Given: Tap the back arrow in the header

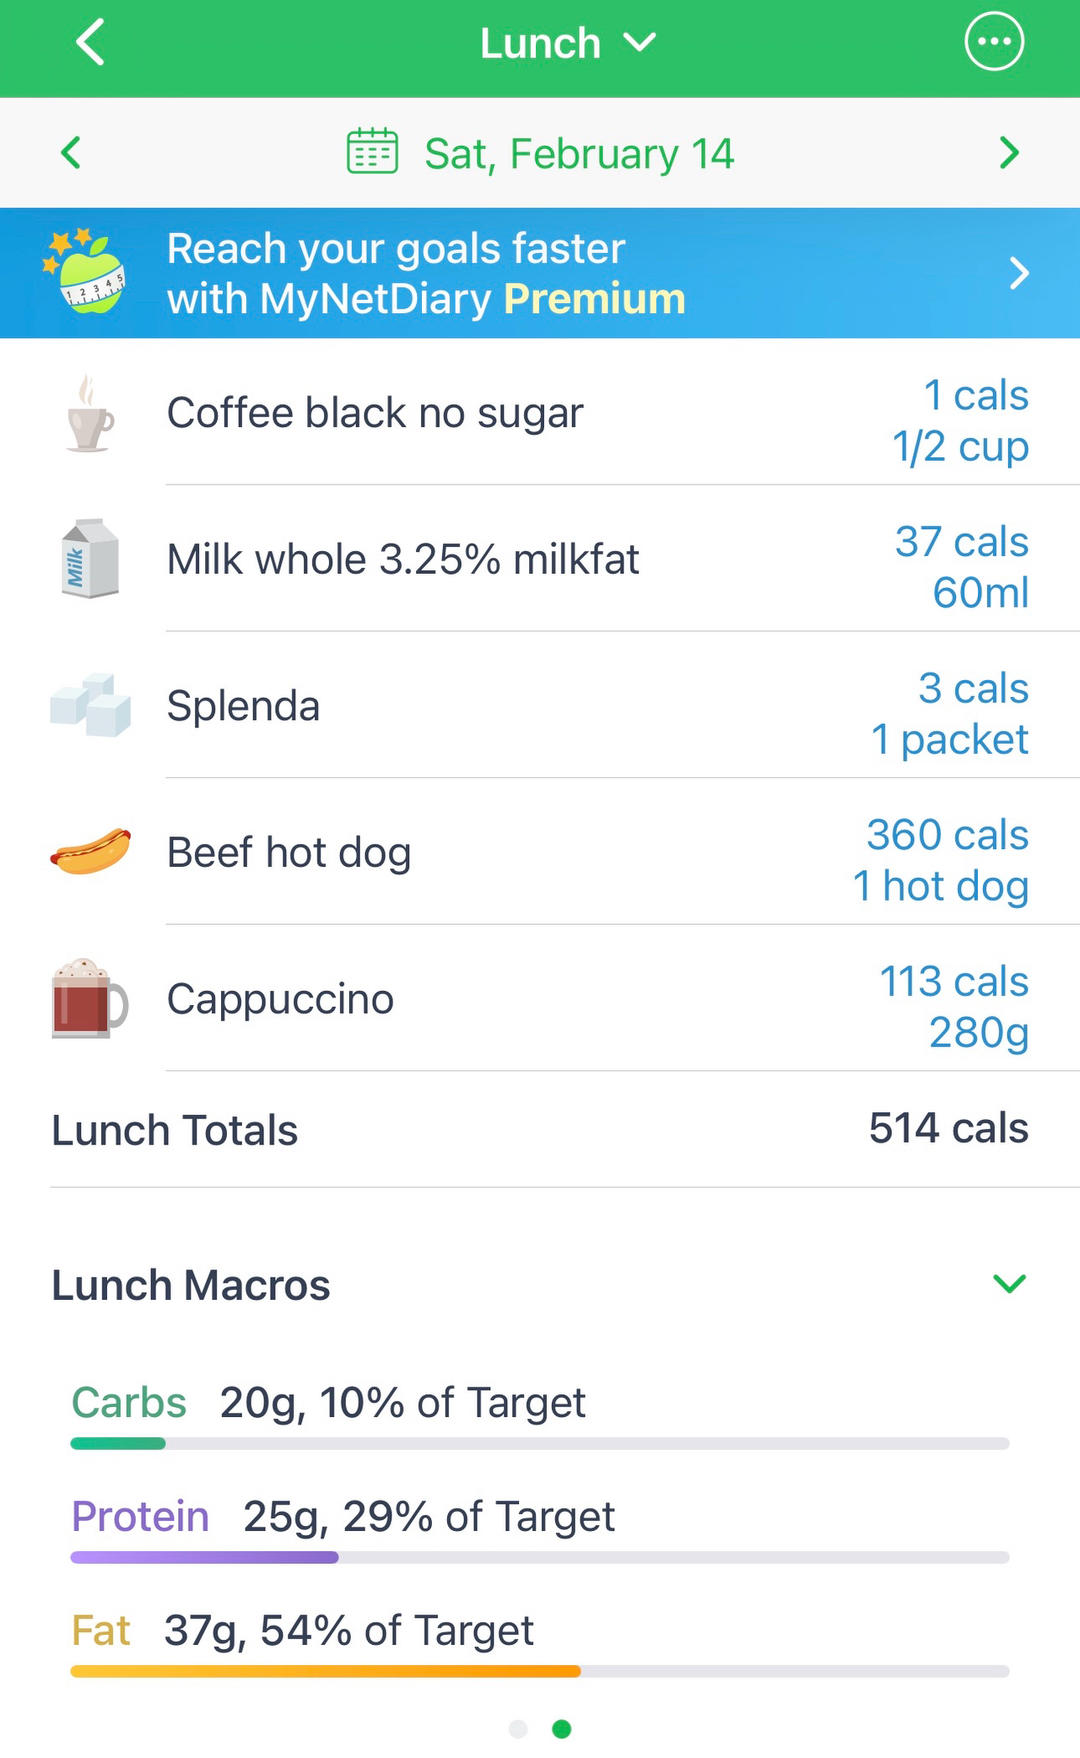Looking at the screenshot, I should point(90,43).
